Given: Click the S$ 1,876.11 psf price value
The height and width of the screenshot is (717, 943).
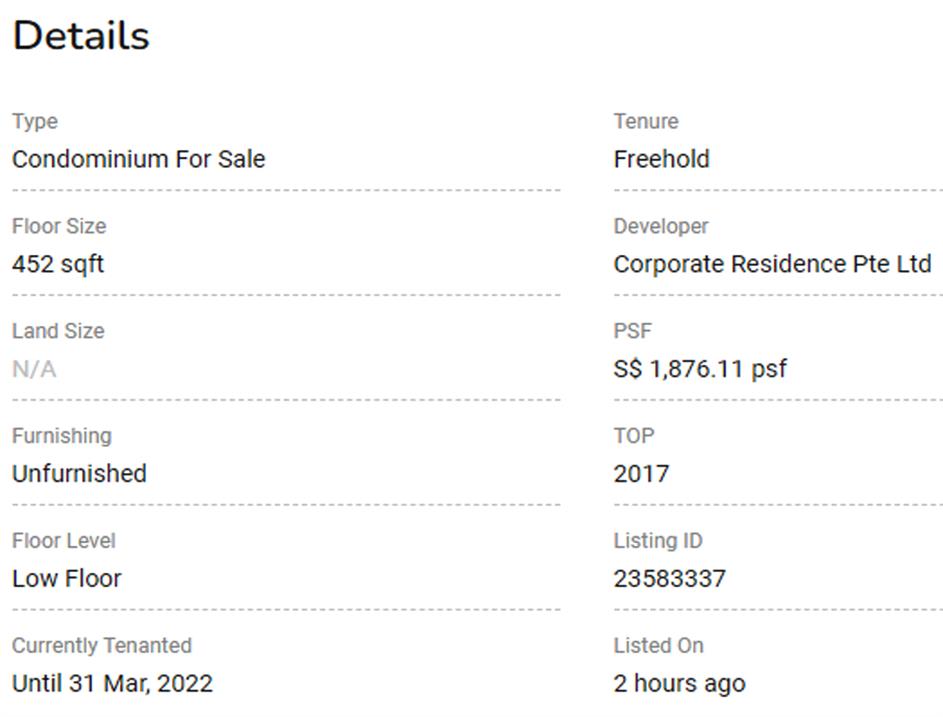Looking at the screenshot, I should click(x=700, y=369).
